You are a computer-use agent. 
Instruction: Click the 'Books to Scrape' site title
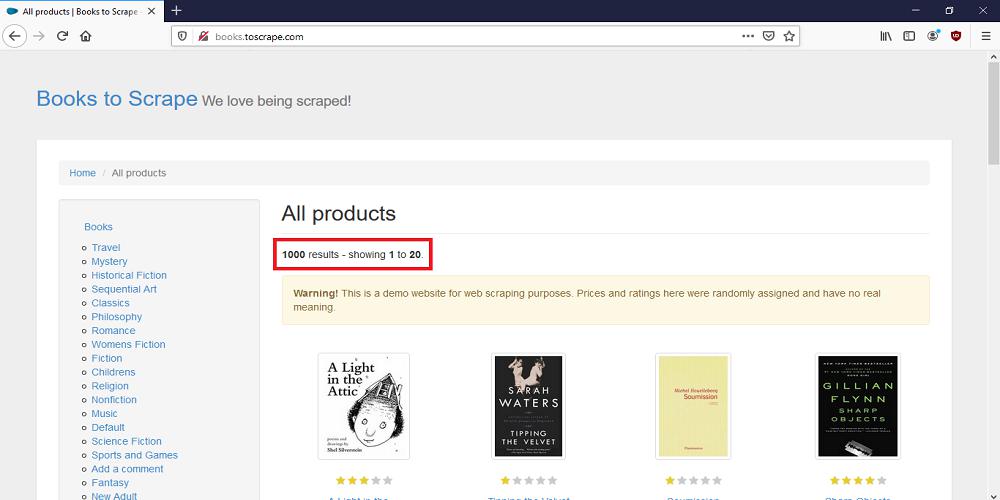[x=117, y=99]
